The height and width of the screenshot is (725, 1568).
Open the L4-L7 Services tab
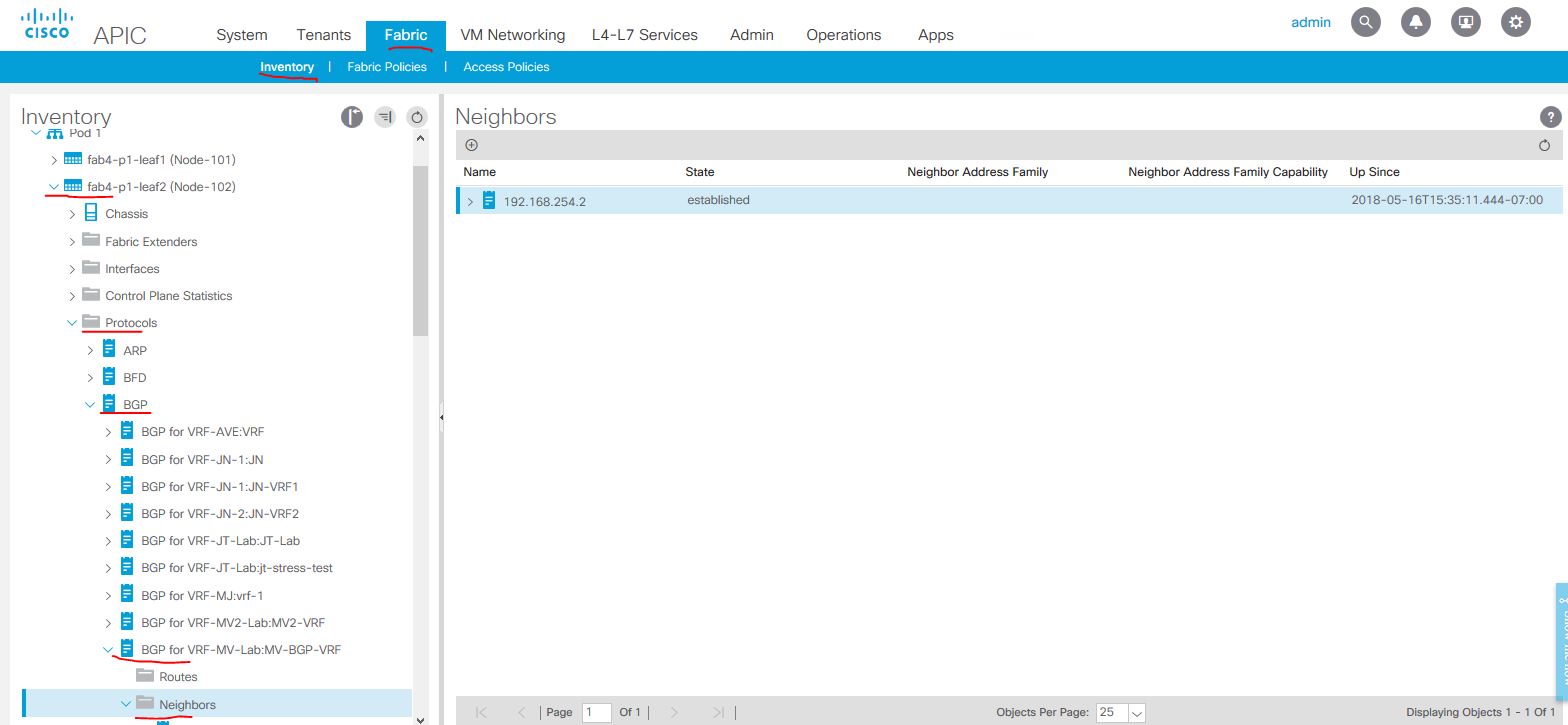click(645, 34)
